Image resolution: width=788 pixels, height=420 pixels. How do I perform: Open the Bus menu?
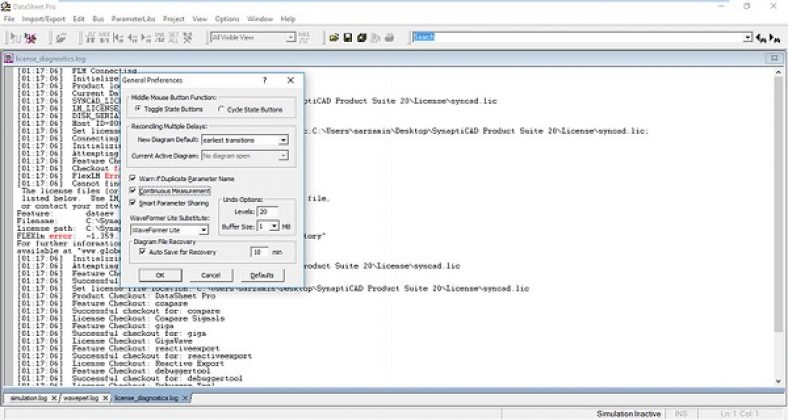click(x=98, y=19)
